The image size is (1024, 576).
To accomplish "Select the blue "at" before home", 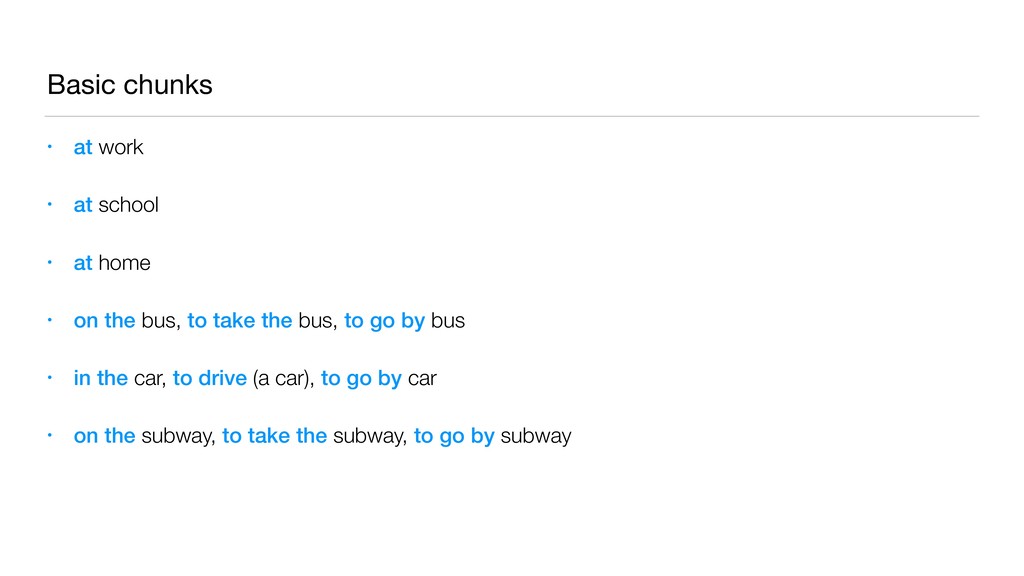I will [x=83, y=263].
